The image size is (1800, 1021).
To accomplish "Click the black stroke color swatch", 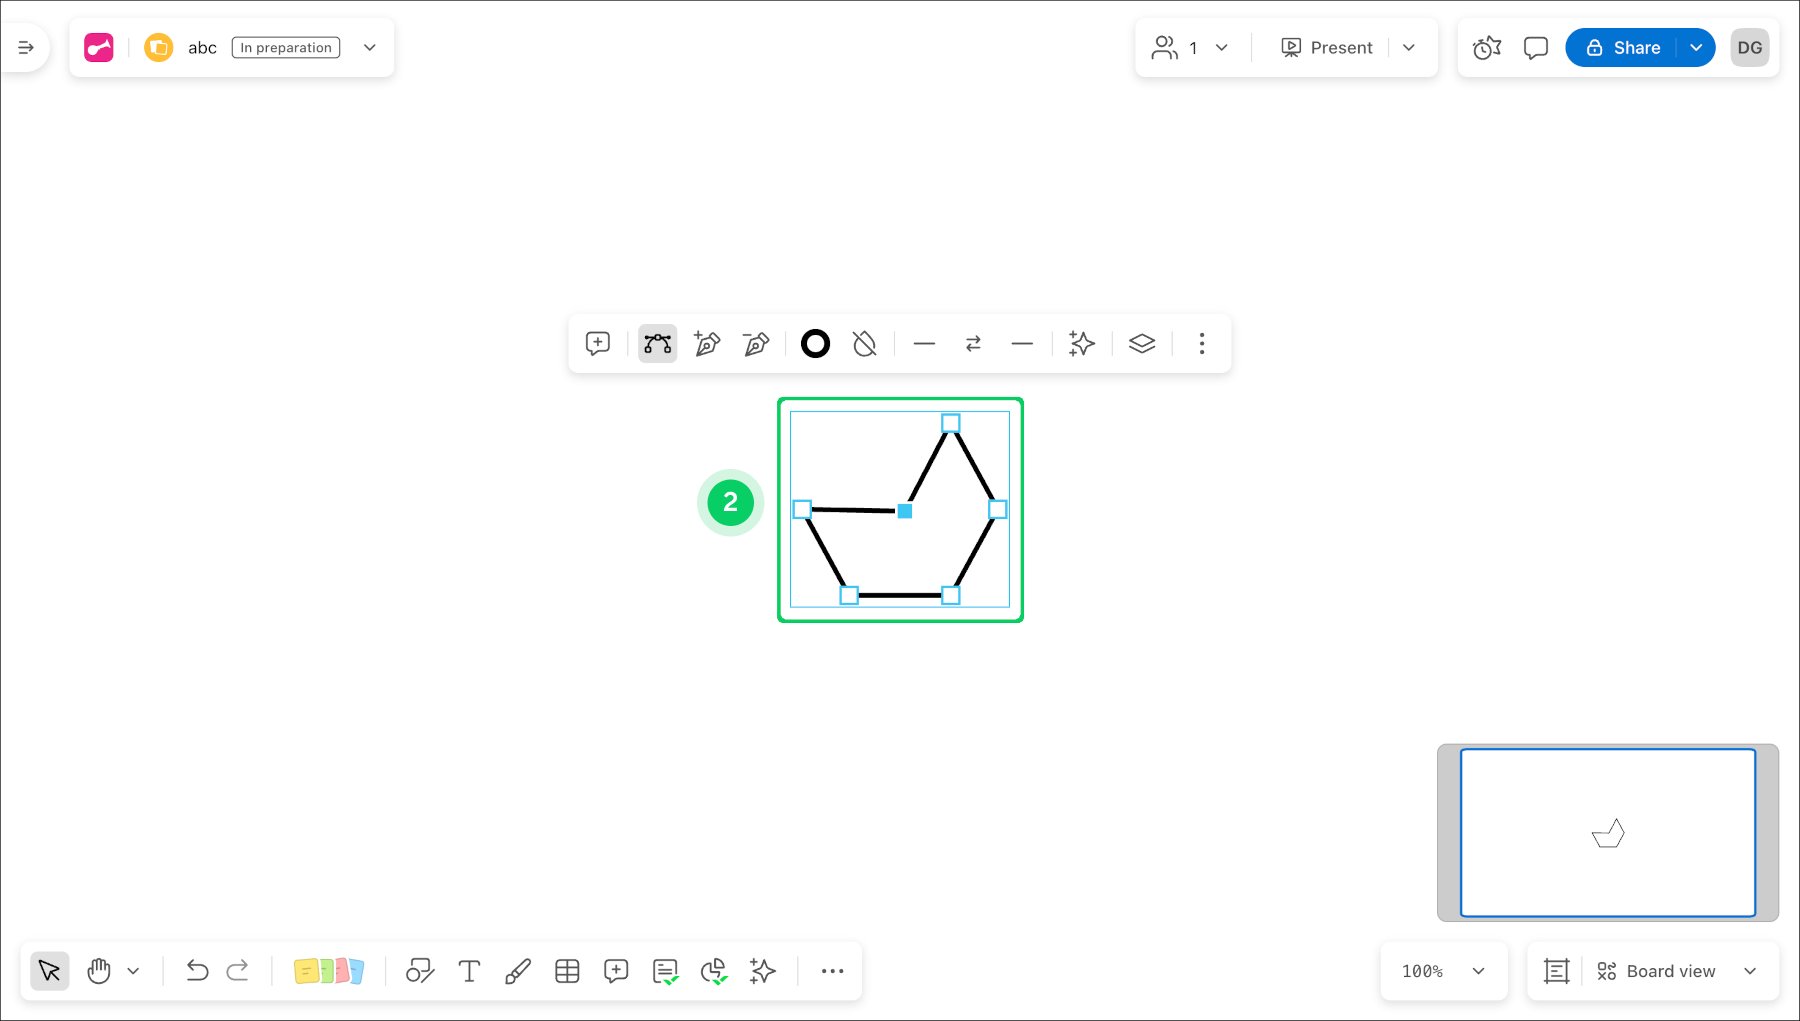I will [x=815, y=343].
